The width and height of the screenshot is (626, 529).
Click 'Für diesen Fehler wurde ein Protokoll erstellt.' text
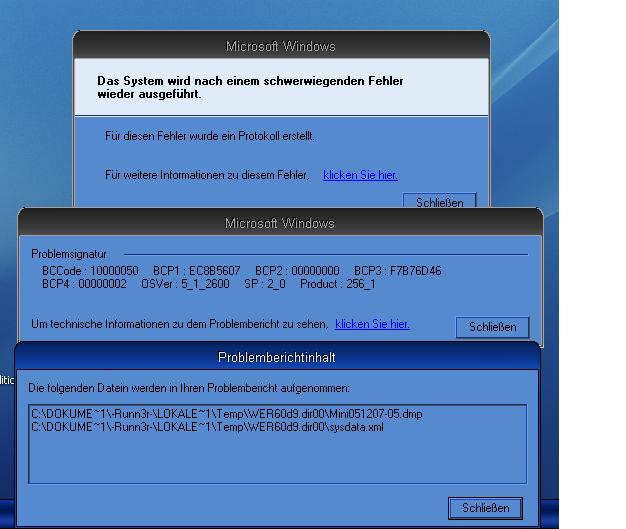210,136
